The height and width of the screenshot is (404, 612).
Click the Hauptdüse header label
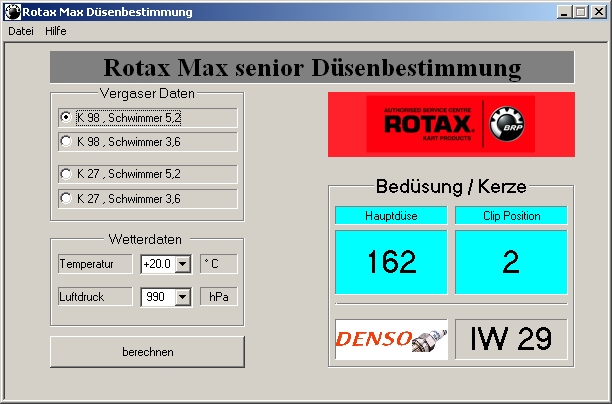point(391,215)
